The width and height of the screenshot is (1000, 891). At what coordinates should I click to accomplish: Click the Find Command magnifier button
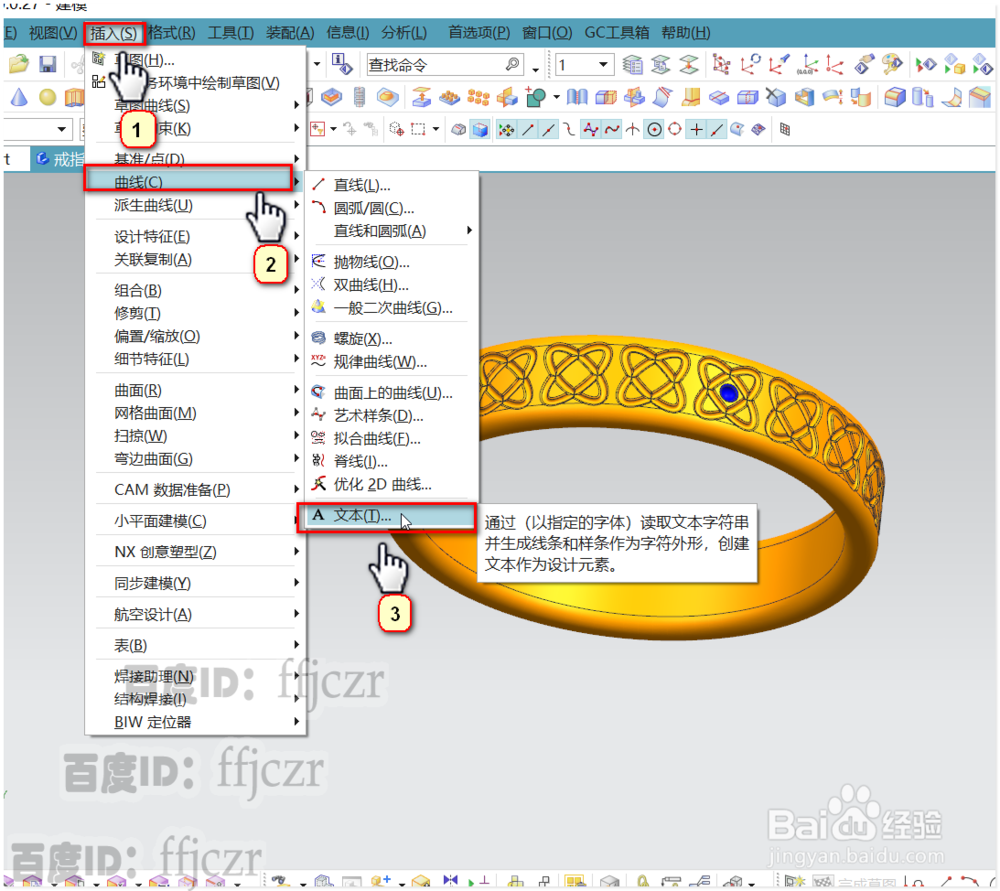point(512,64)
